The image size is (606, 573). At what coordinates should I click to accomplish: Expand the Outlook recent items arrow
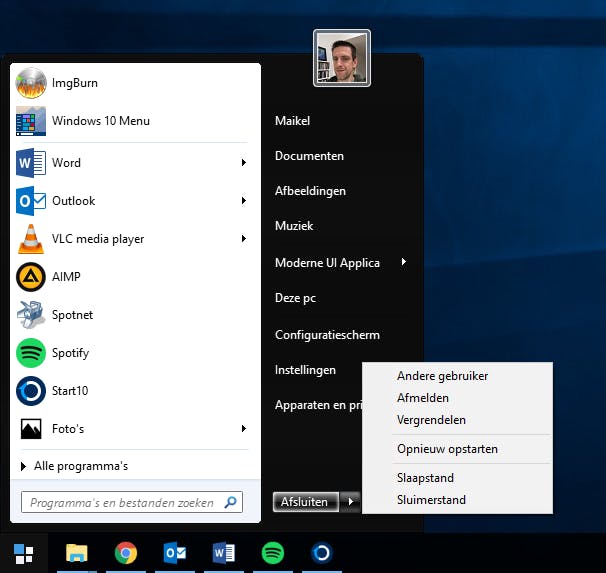tap(244, 201)
